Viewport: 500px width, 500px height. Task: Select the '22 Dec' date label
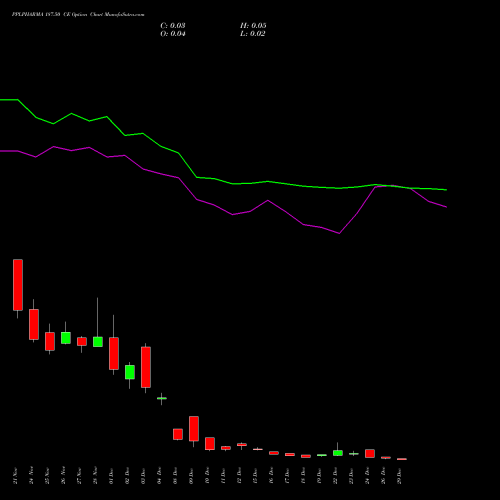(x=335, y=476)
